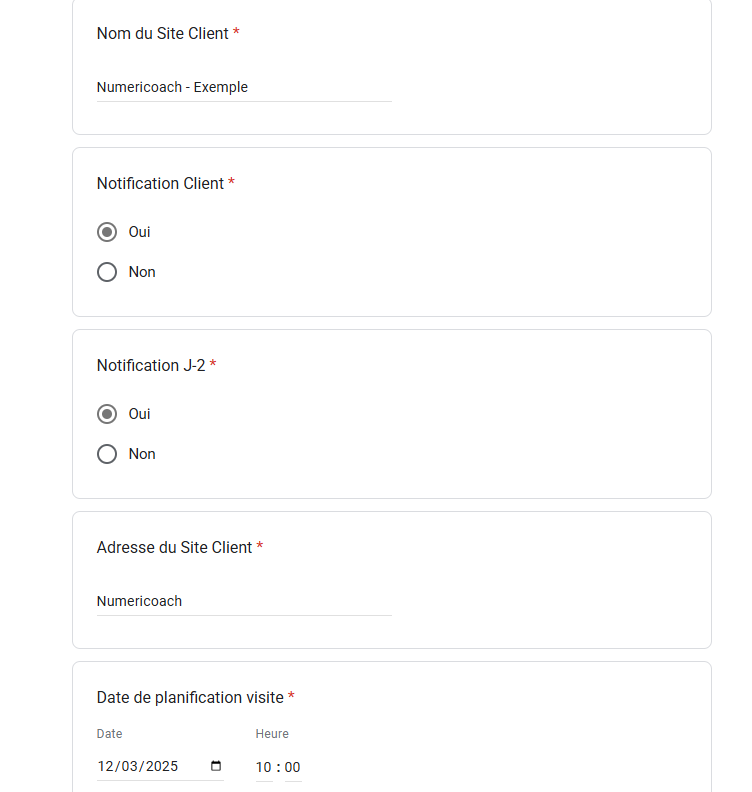Click the Date de planification visite heading

coord(190,698)
